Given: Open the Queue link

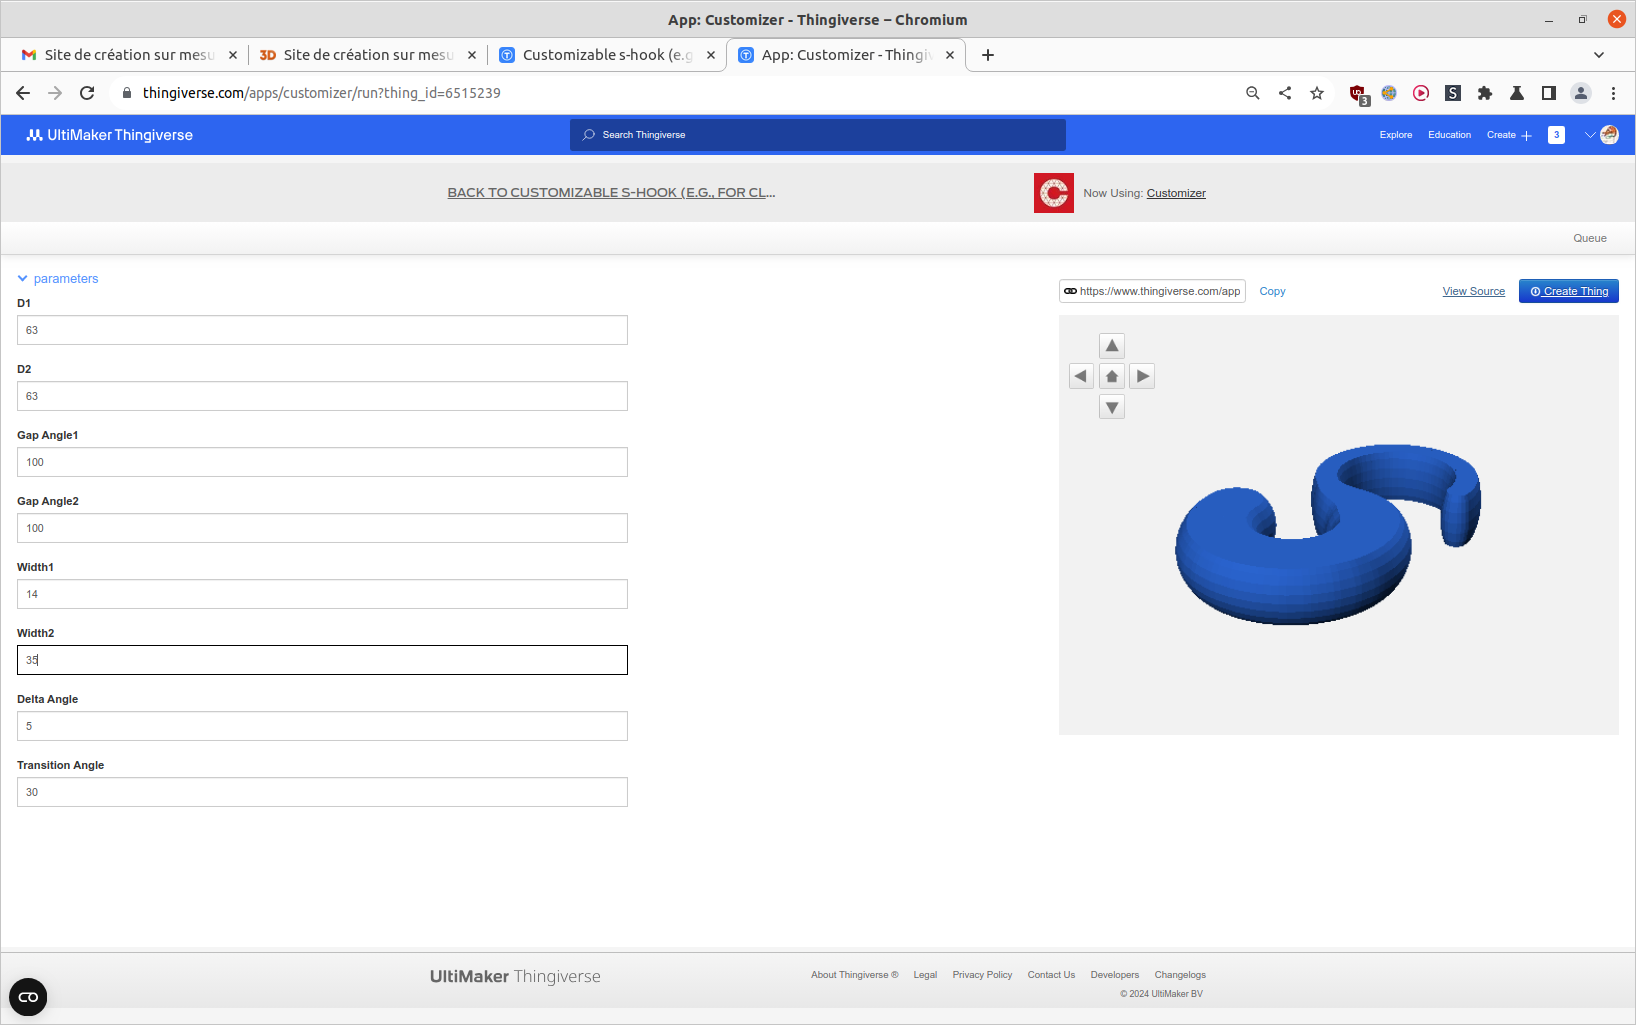Looking at the screenshot, I should click(x=1590, y=238).
